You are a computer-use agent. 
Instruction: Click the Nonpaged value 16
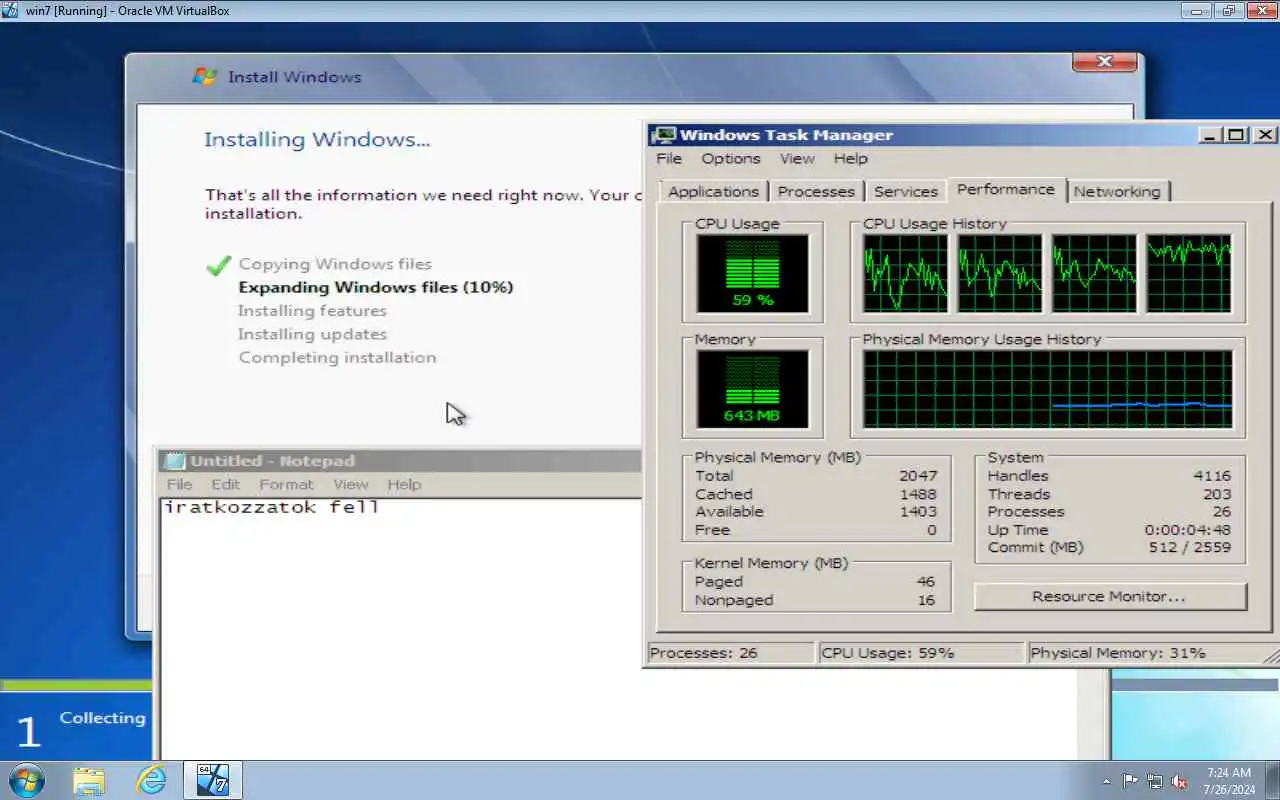point(926,601)
